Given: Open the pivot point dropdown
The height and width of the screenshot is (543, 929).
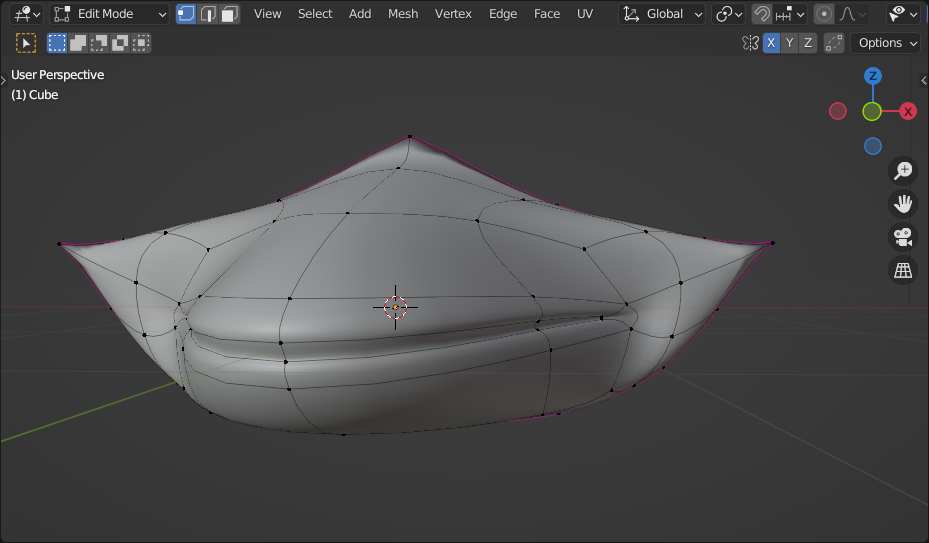Looking at the screenshot, I should pos(728,14).
